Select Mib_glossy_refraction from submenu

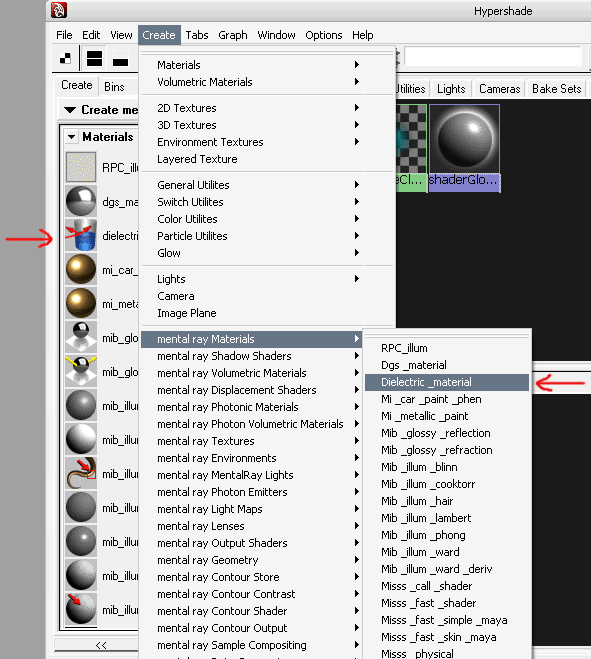[x=446, y=450]
